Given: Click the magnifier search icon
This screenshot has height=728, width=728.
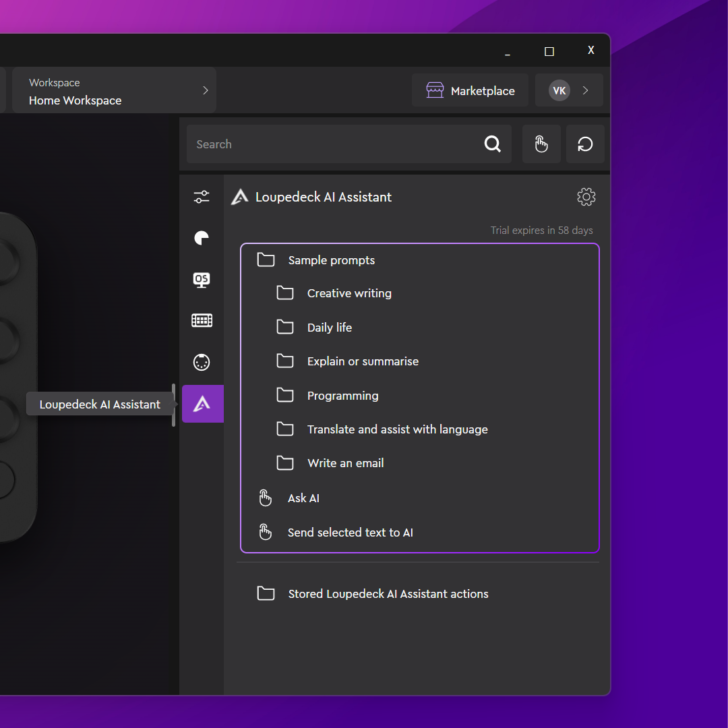Looking at the screenshot, I should [x=493, y=144].
